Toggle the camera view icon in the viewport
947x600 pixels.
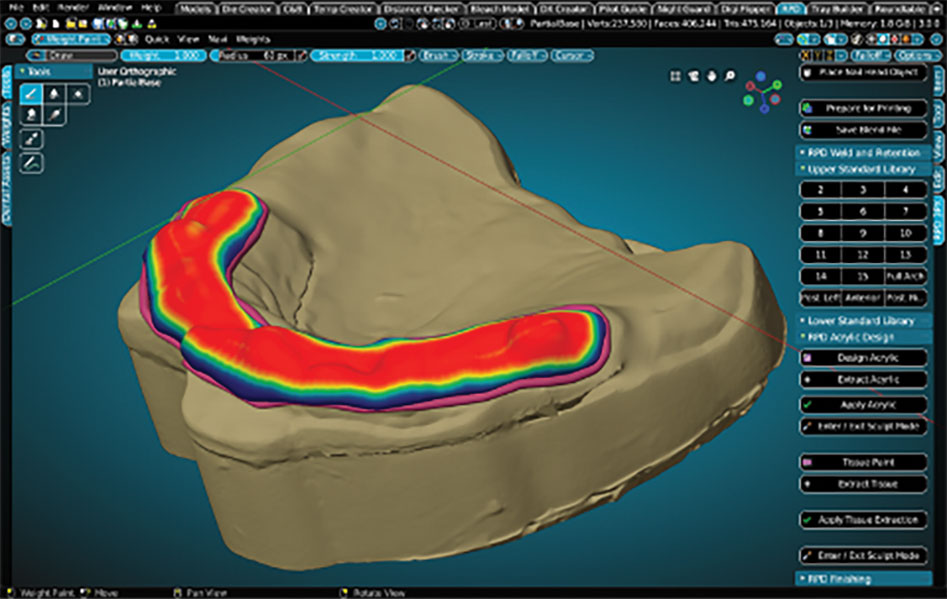coord(694,75)
